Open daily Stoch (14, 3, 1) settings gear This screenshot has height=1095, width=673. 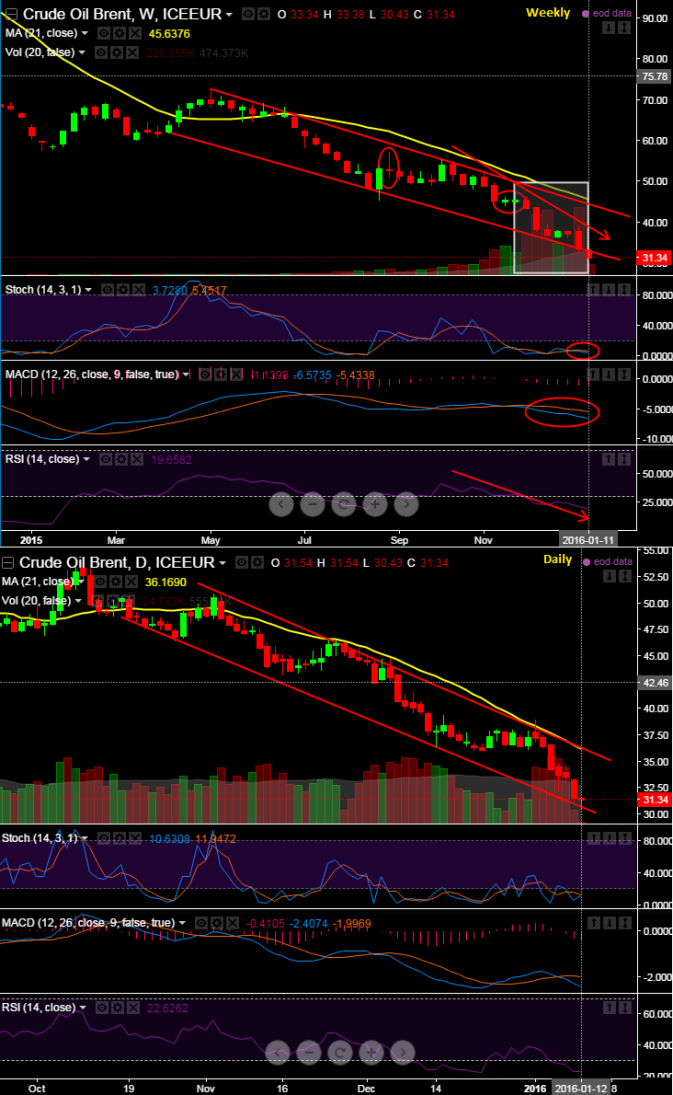[119, 838]
